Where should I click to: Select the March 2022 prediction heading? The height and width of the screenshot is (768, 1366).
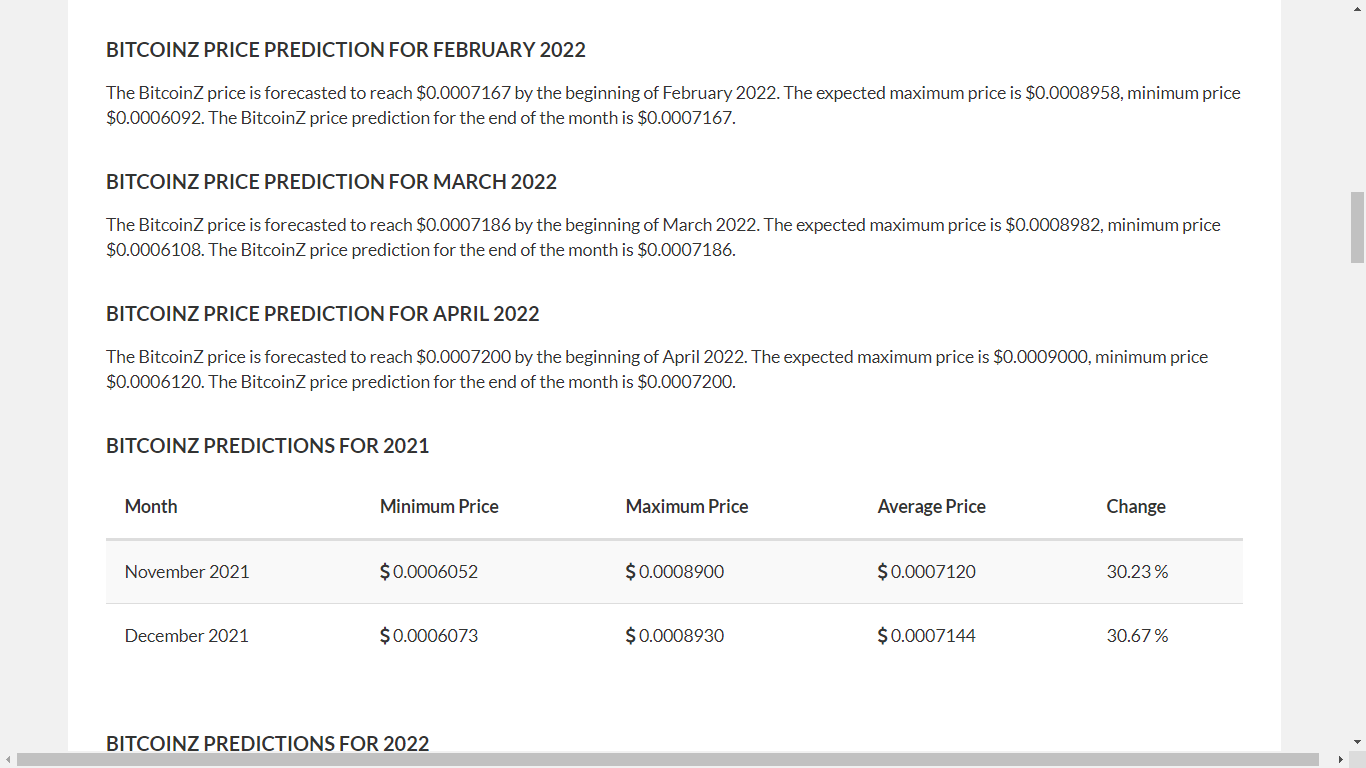[331, 182]
